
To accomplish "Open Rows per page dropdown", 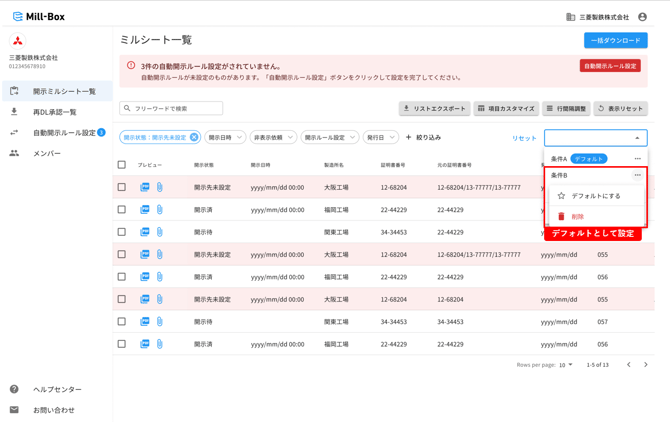I will pos(565,365).
